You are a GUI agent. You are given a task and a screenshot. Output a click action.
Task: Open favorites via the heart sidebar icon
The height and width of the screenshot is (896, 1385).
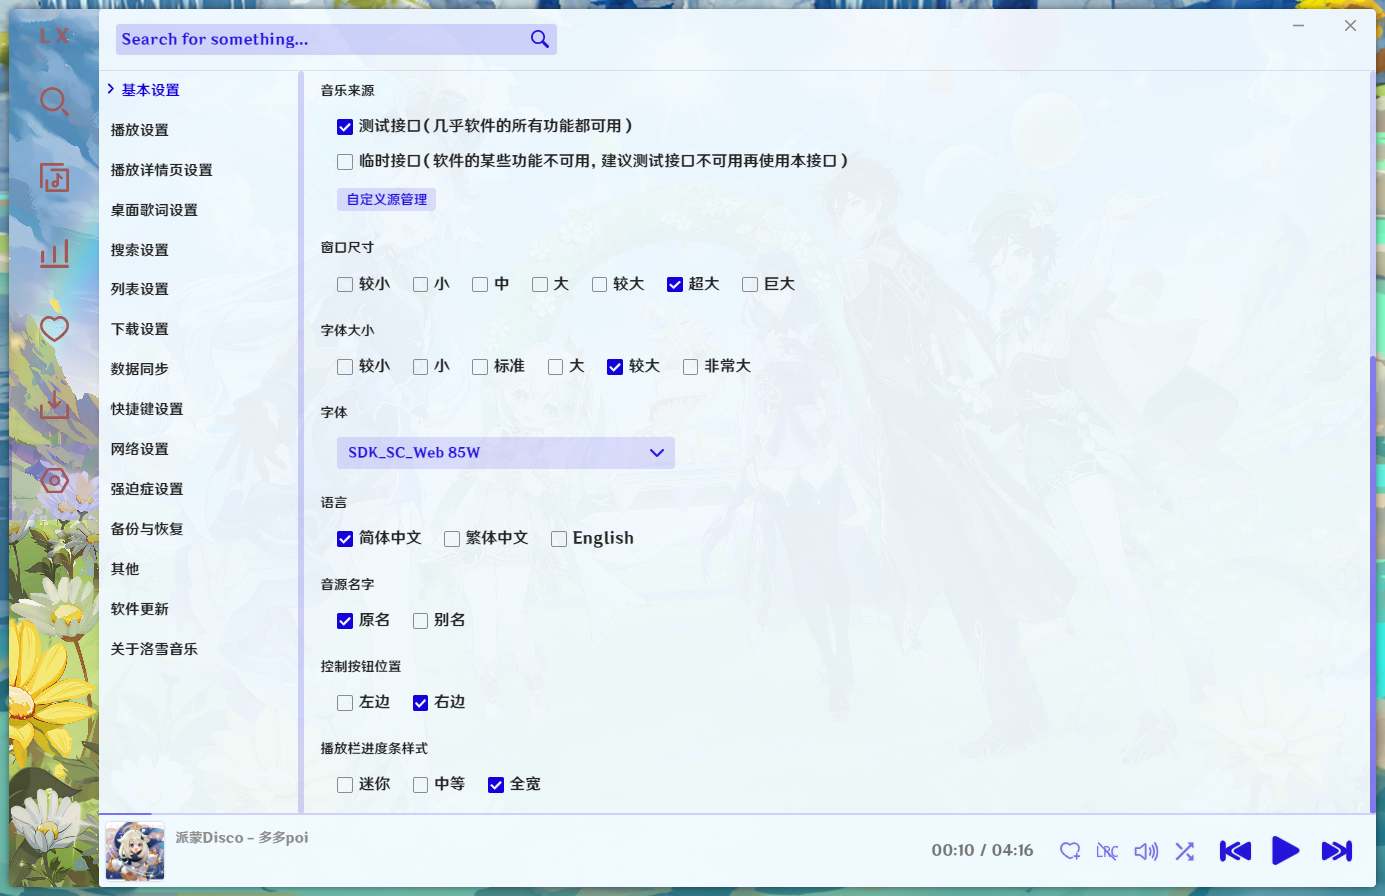(54, 329)
